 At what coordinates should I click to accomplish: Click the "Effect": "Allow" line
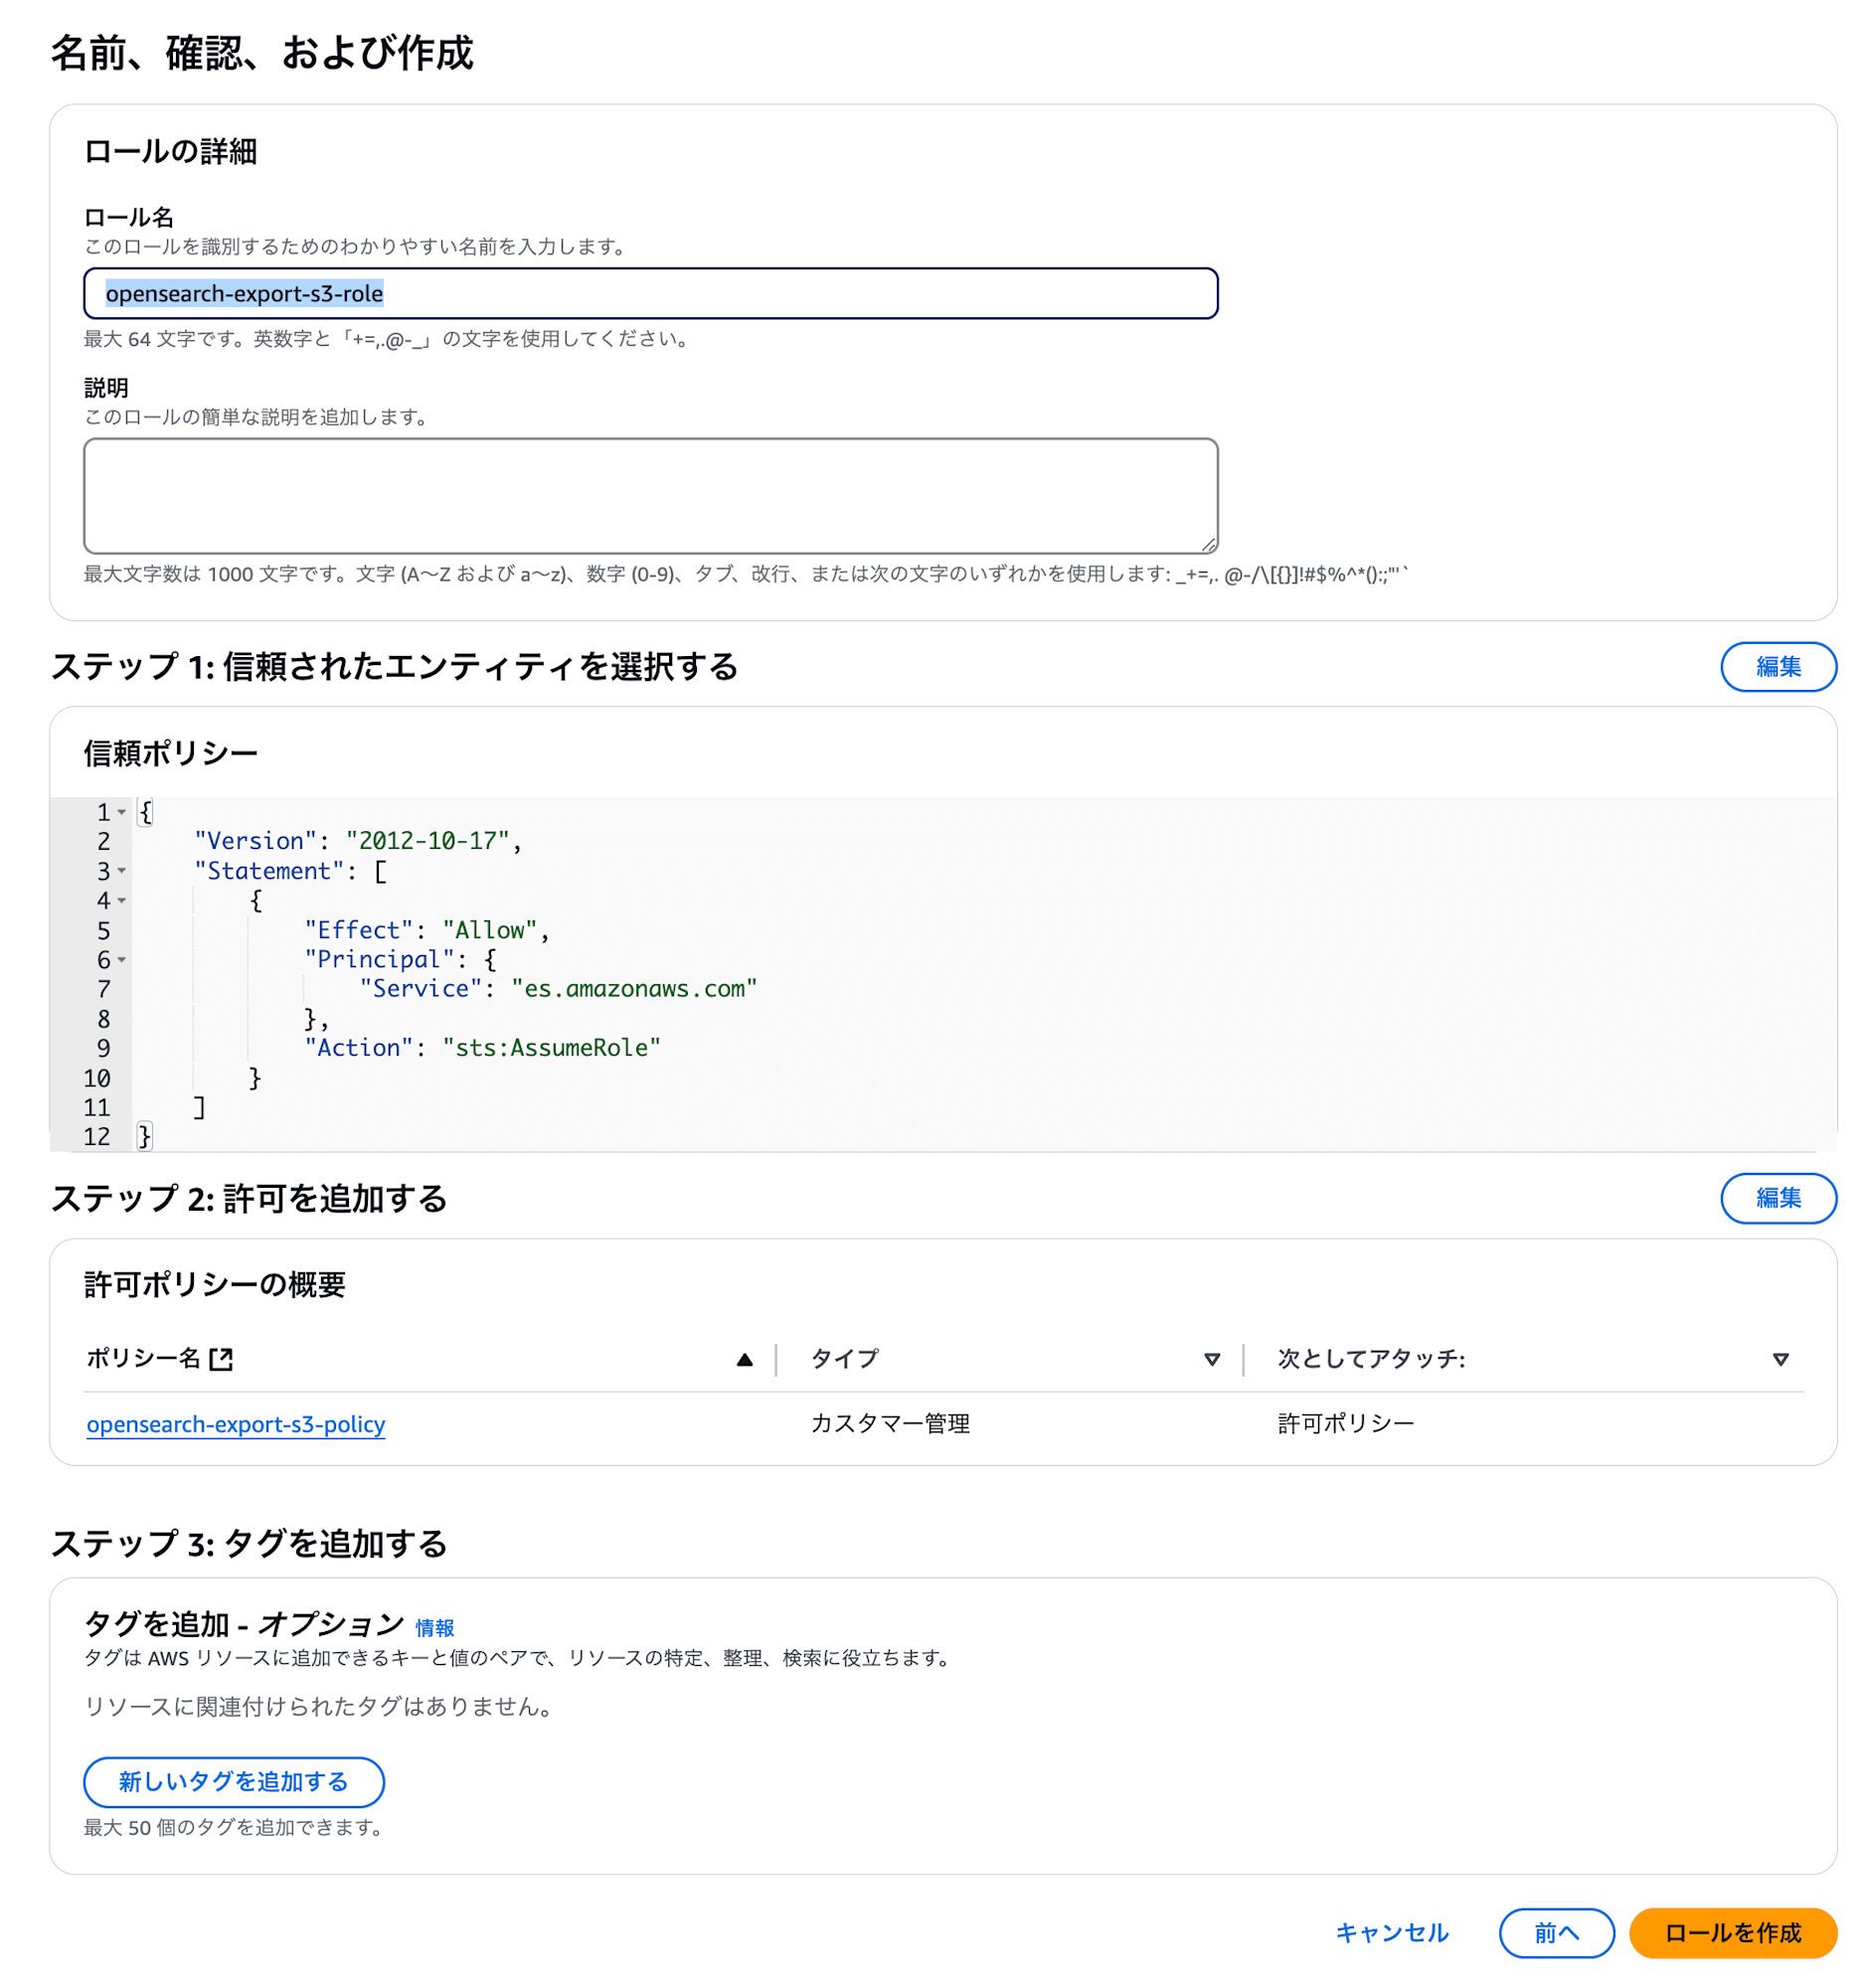tap(426, 930)
